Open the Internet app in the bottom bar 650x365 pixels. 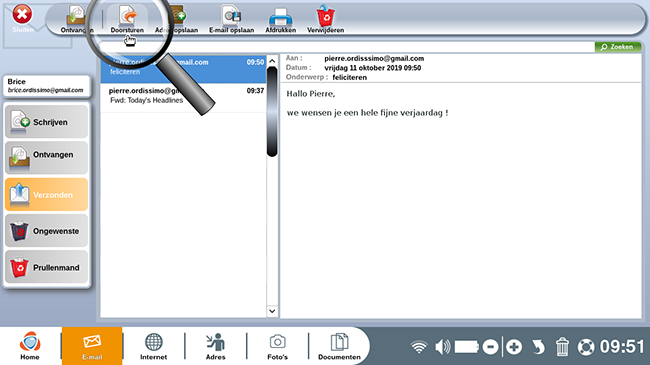tap(153, 346)
